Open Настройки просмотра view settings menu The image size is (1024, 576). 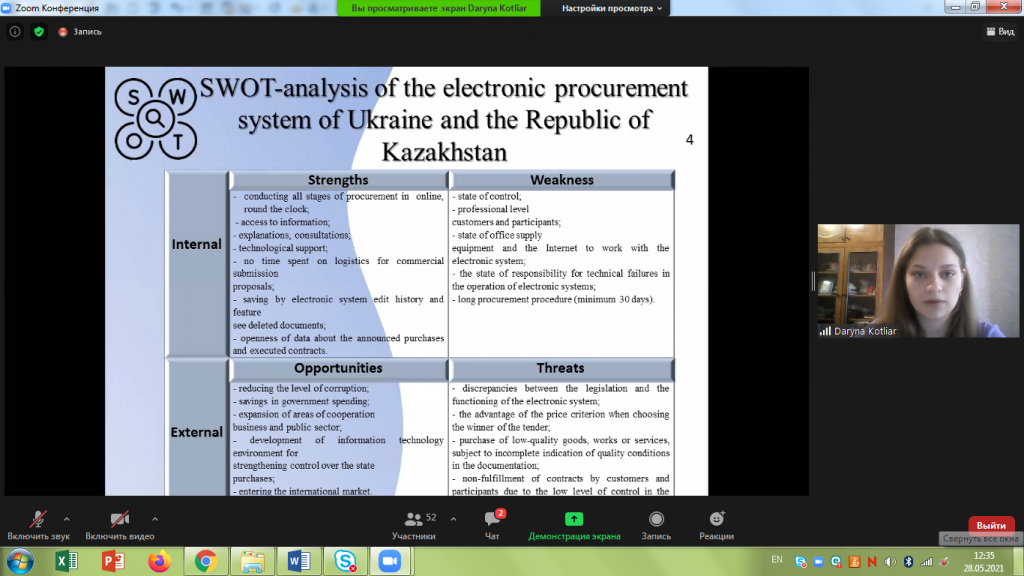point(612,8)
